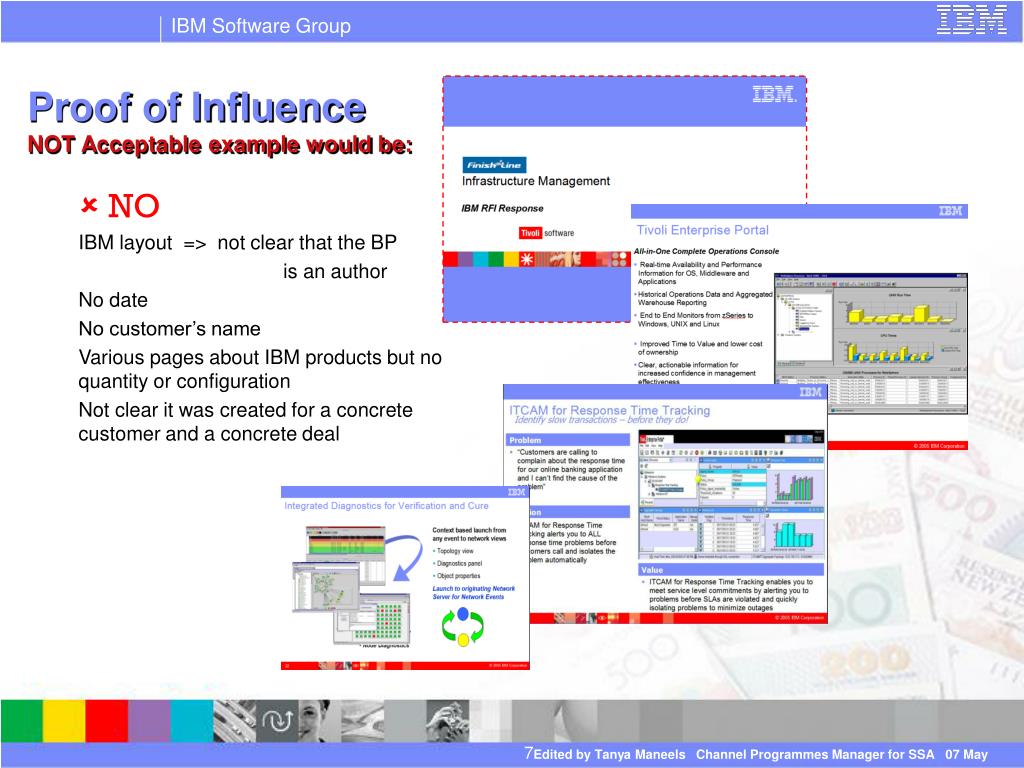The height and width of the screenshot is (768, 1024).
Task: Click the IBM logo in header
Action: click(x=972, y=20)
